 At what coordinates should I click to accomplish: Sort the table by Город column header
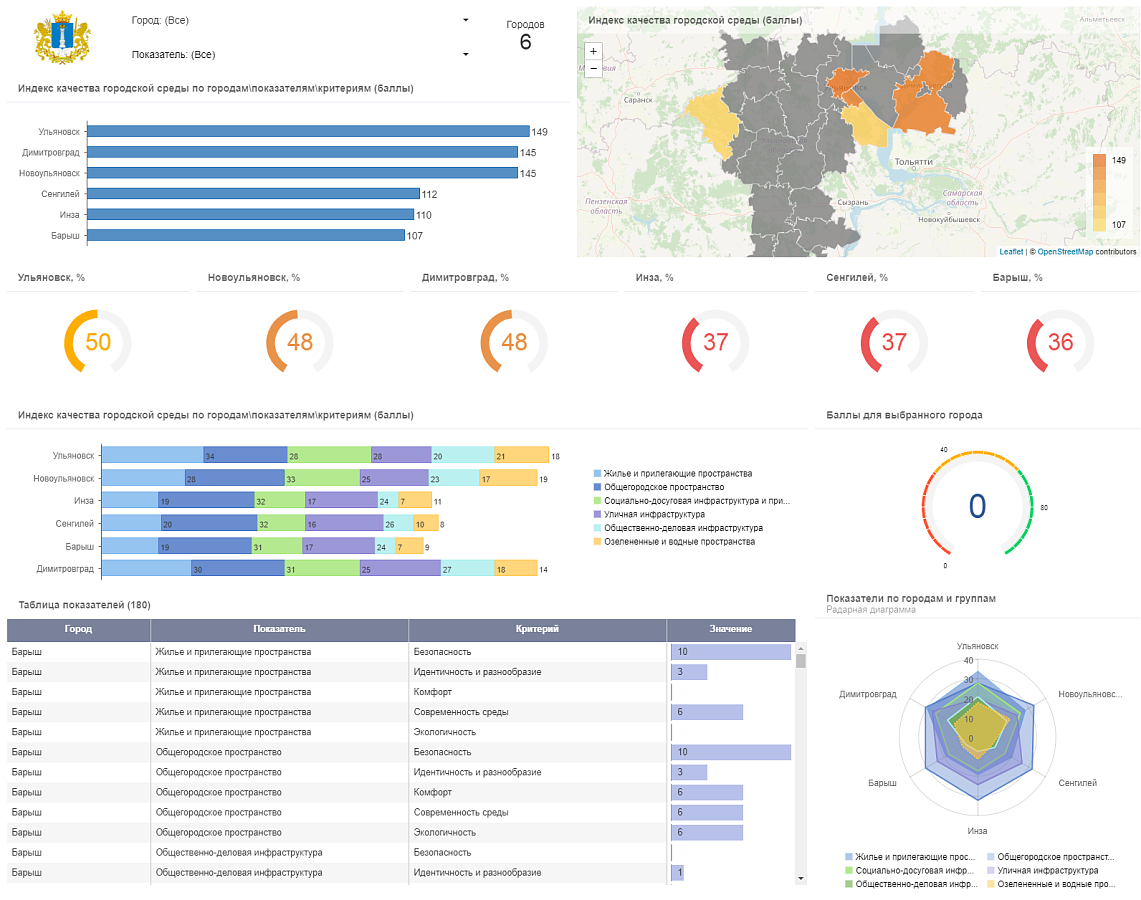(x=79, y=629)
